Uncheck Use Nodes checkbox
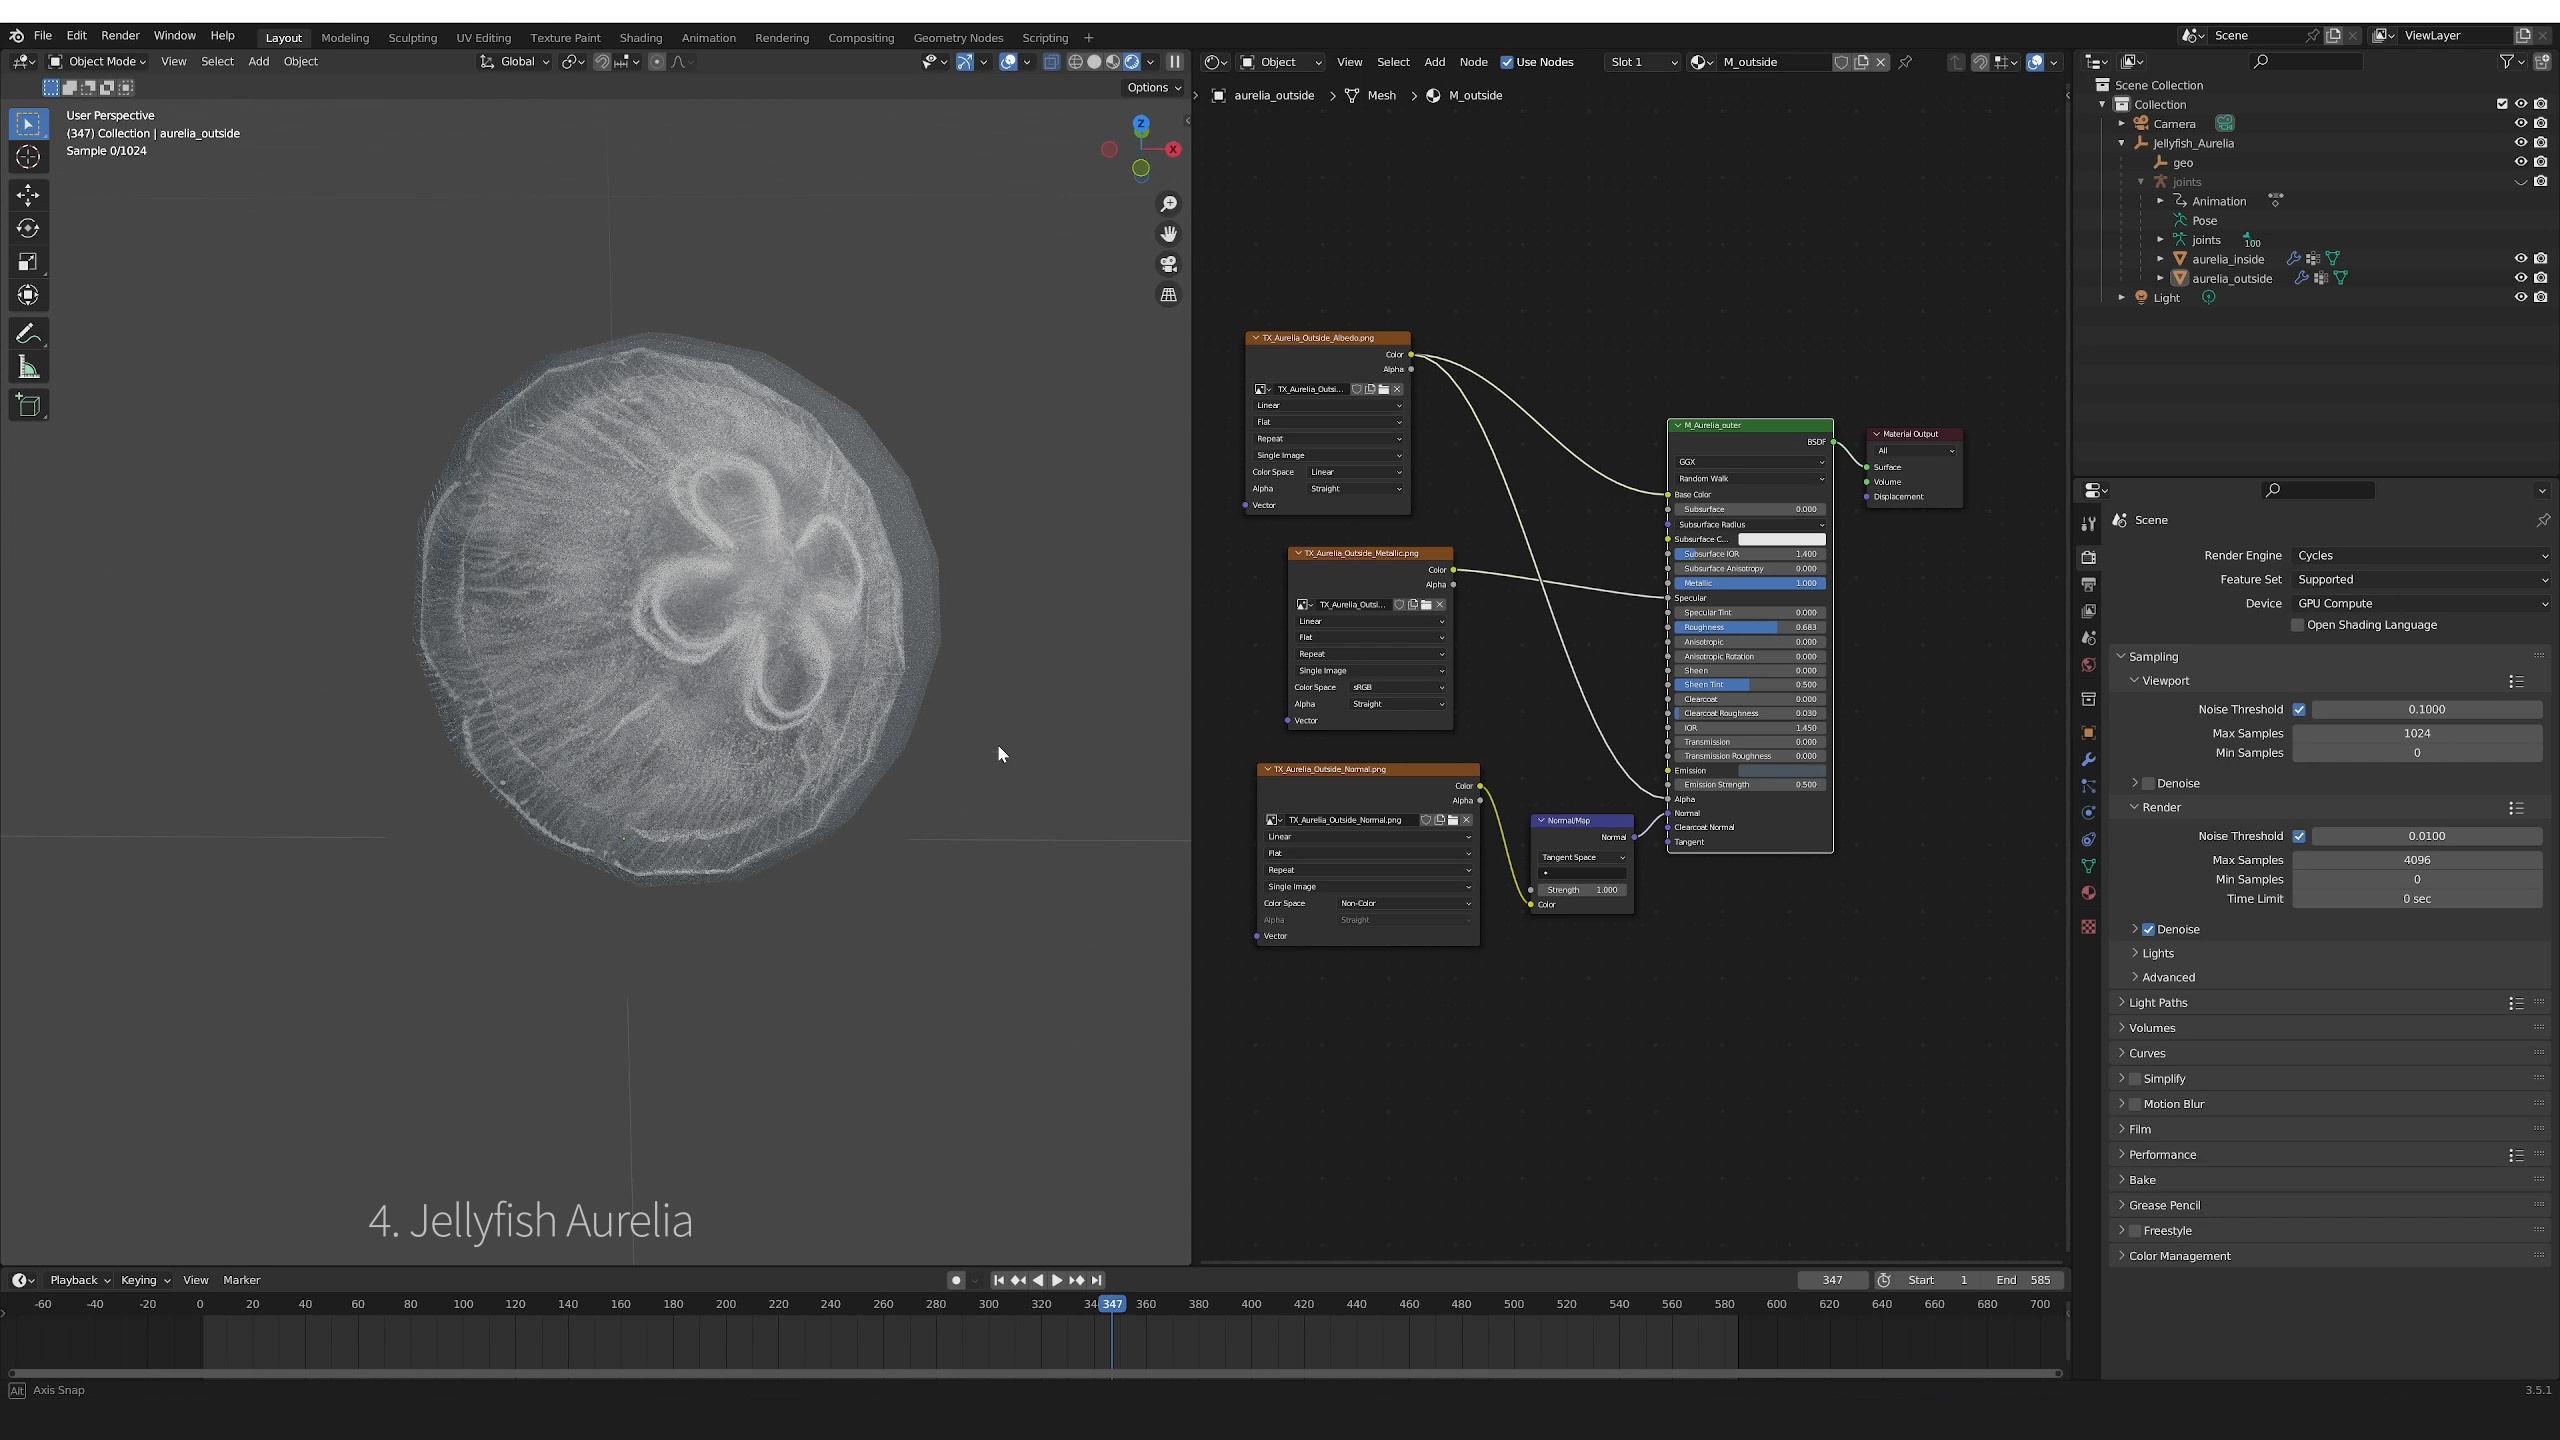Screen dimensions: 2560x1440 (1507, 62)
